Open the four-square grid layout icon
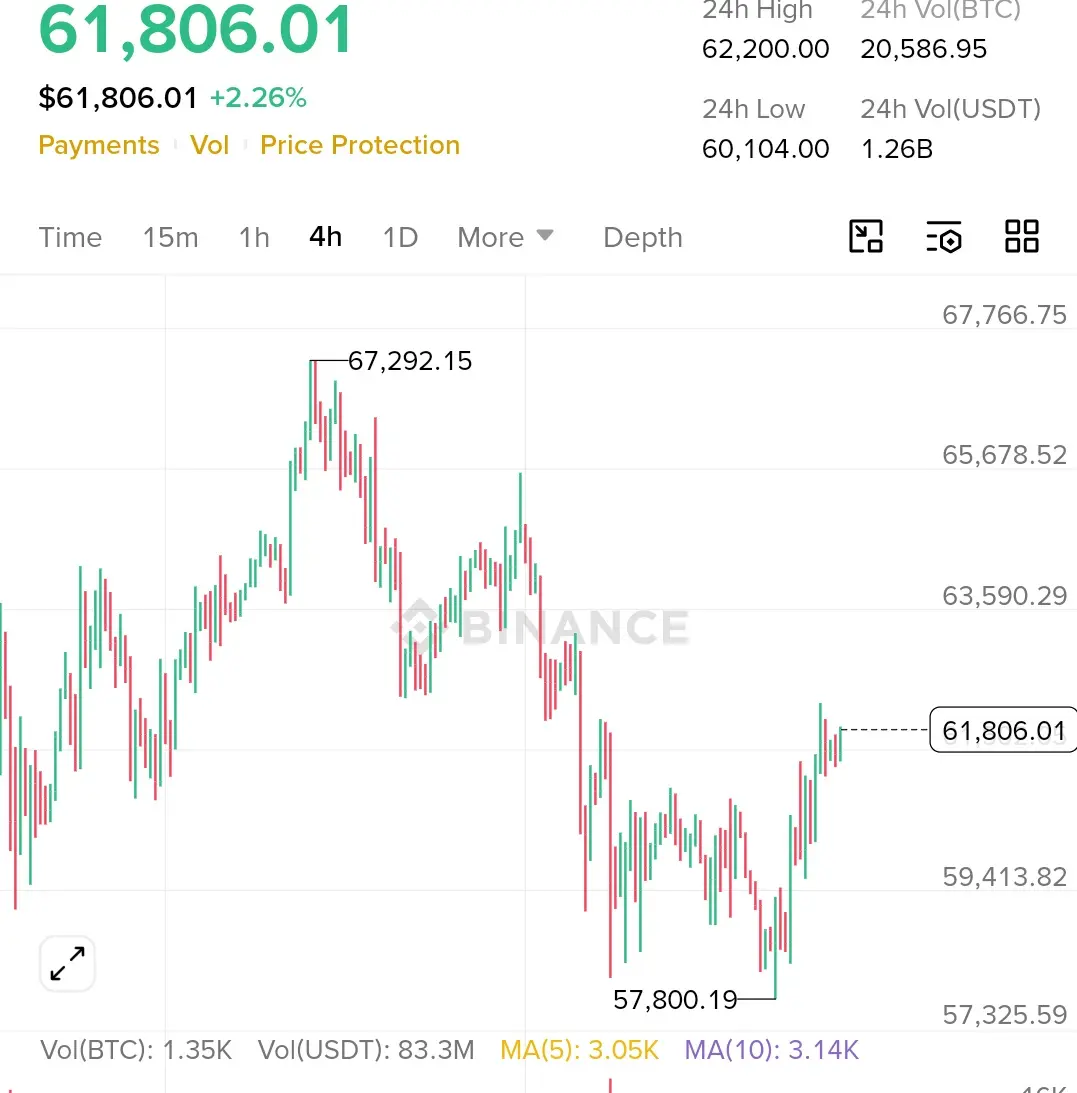The height and width of the screenshot is (1093, 1077). click(1022, 236)
